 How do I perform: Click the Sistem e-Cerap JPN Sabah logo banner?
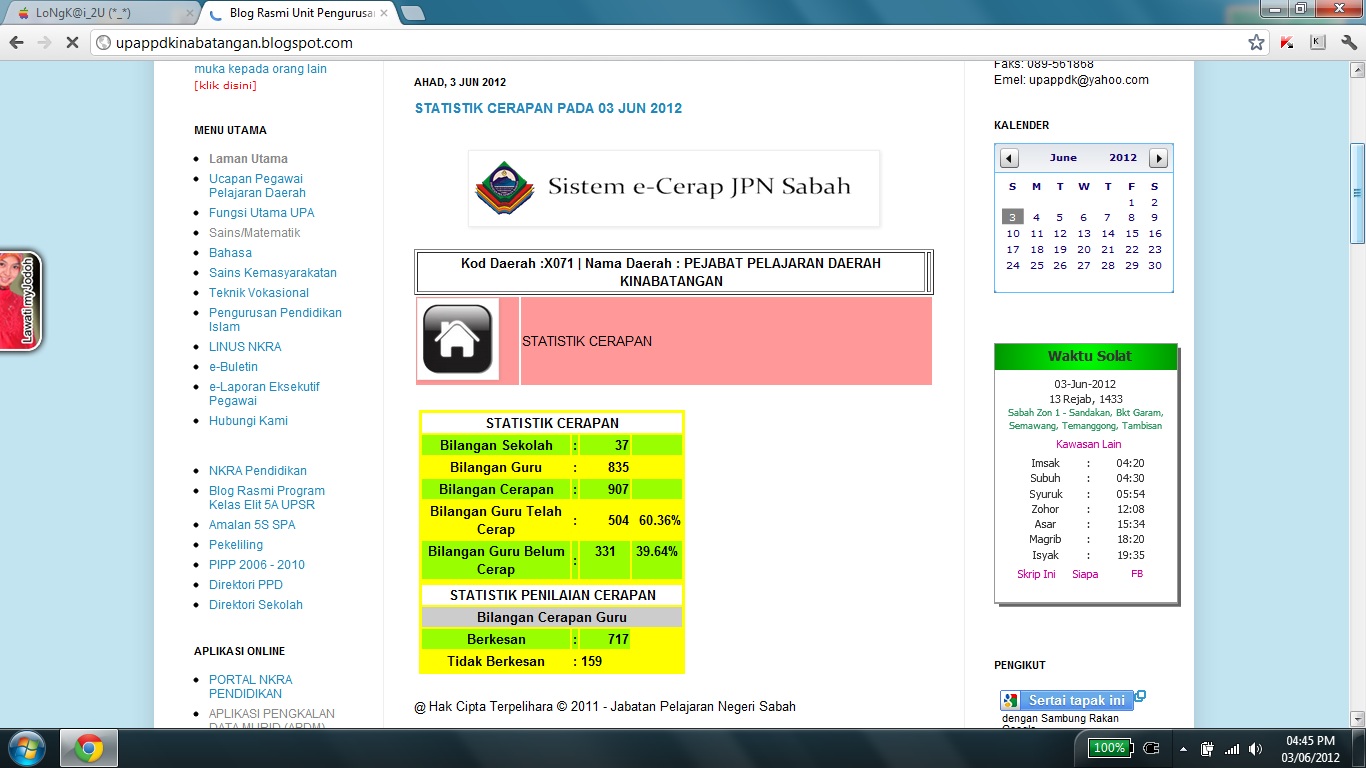pos(674,188)
